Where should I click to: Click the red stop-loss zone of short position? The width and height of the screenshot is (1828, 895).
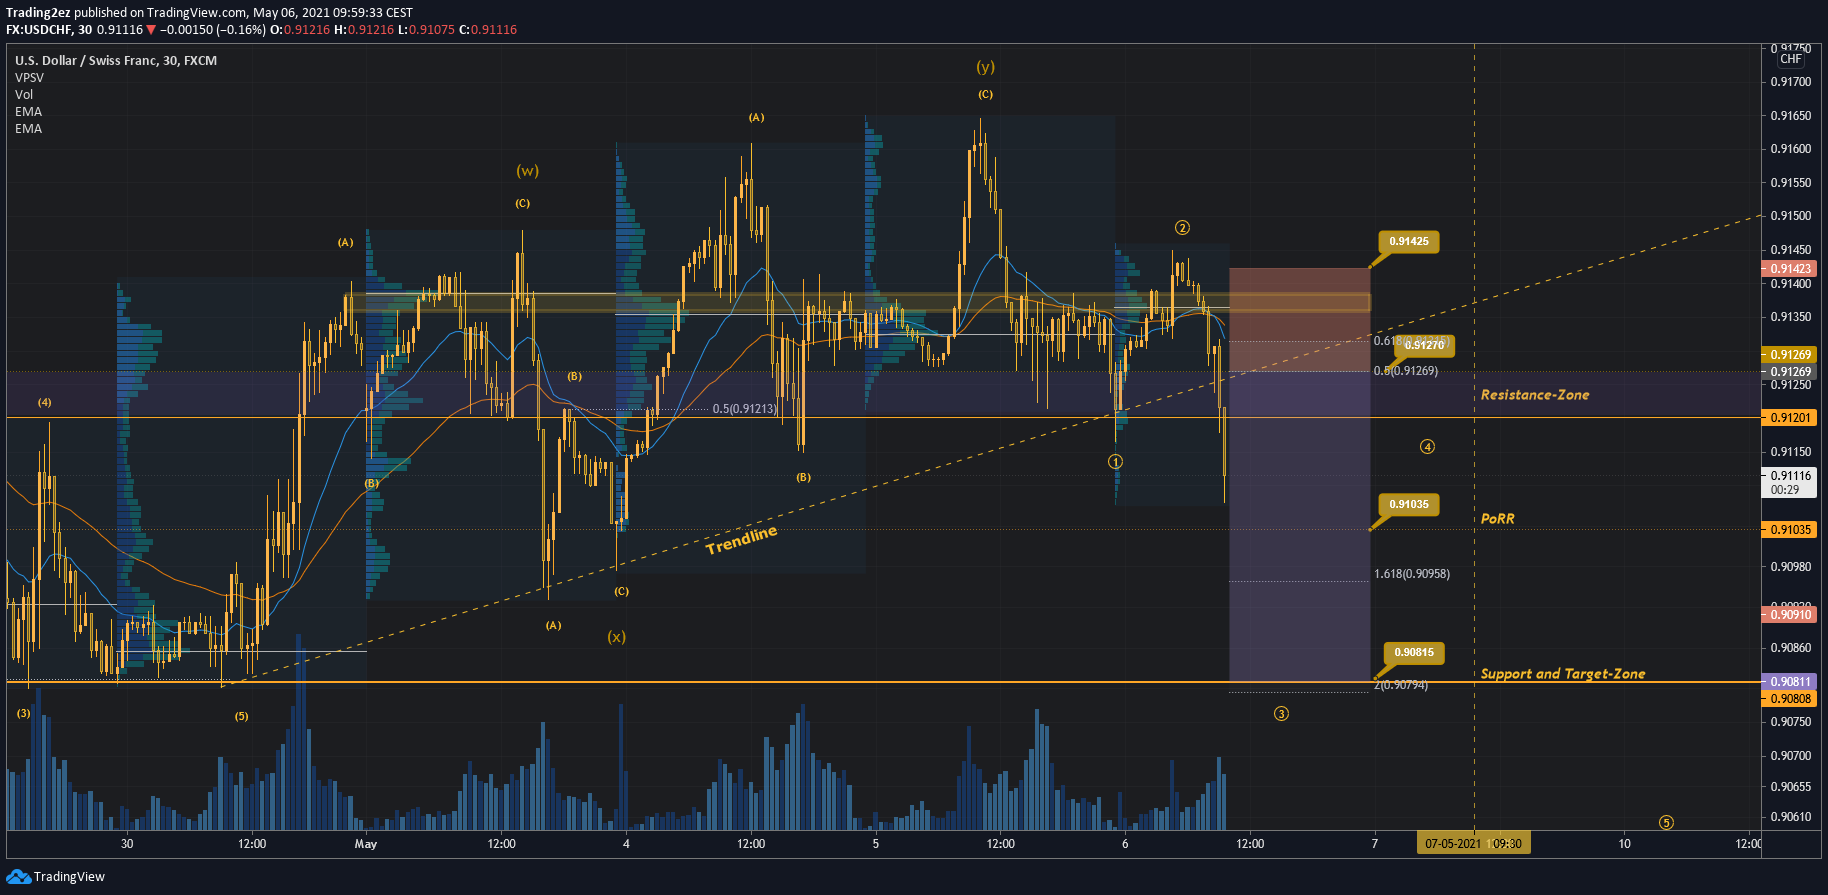(1299, 320)
